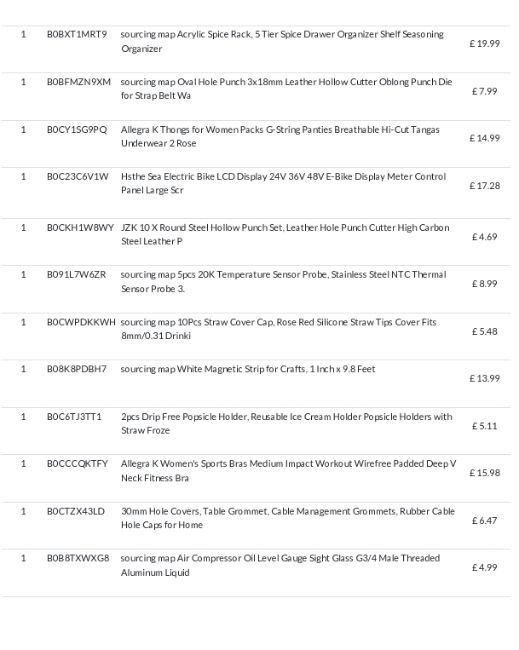The height and width of the screenshot is (650, 519).
Task: Click the £ 14.99 price
Action: [485, 138]
